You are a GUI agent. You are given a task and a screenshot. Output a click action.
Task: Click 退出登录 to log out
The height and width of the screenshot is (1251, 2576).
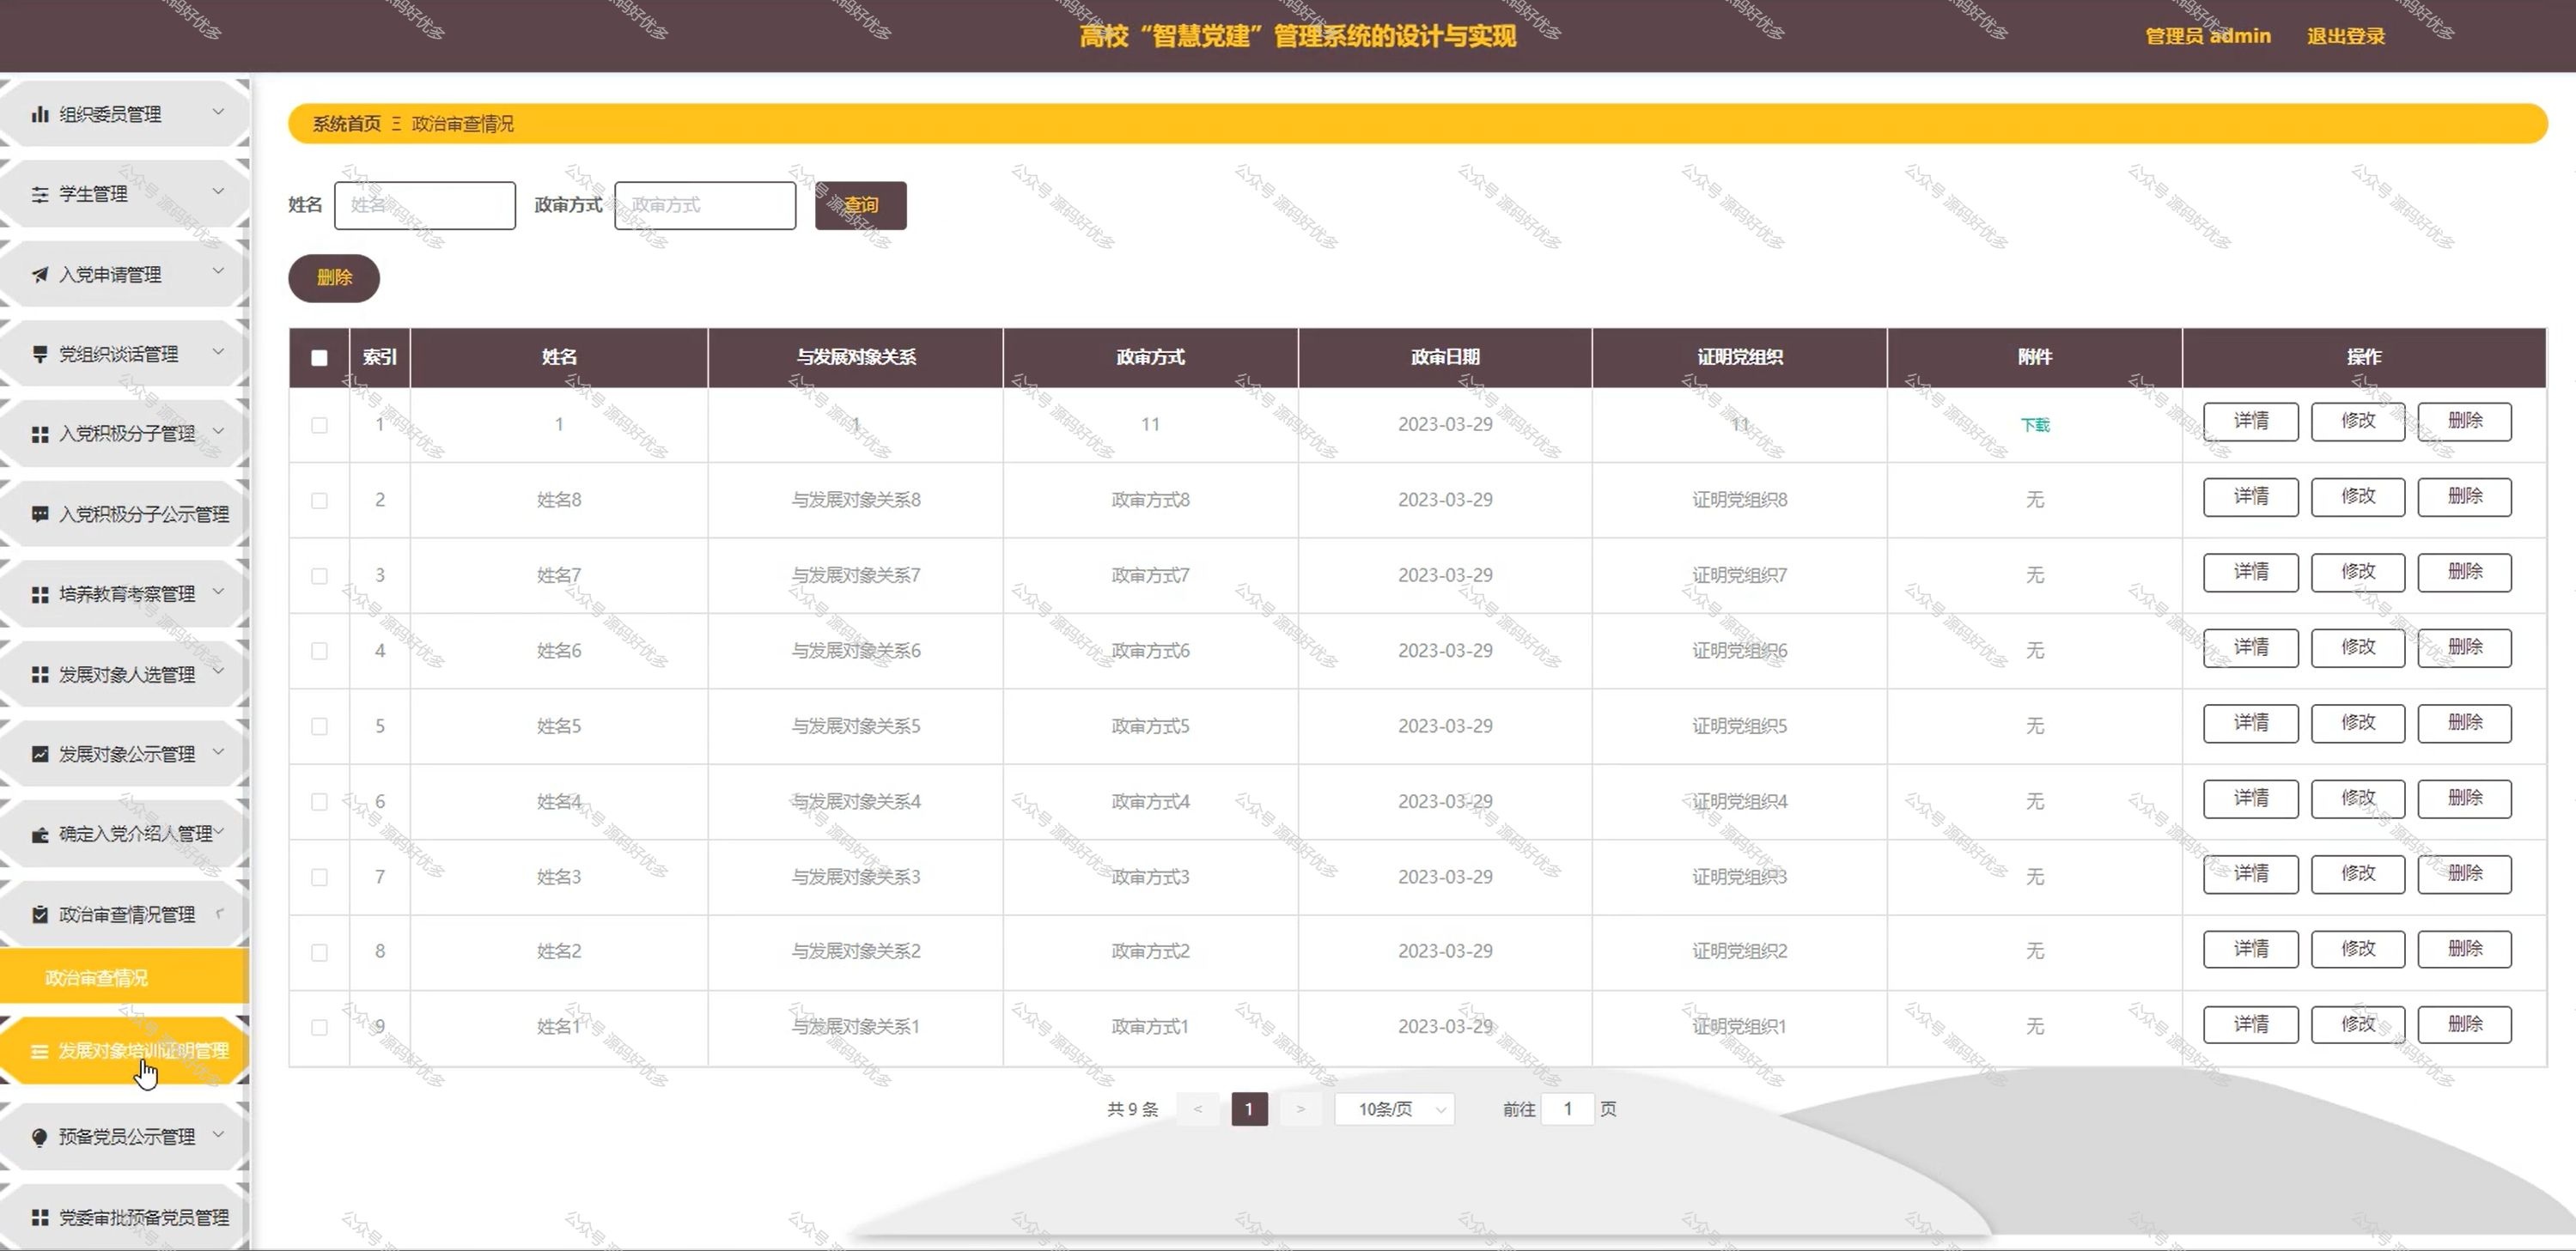pyautogui.click(x=2345, y=36)
